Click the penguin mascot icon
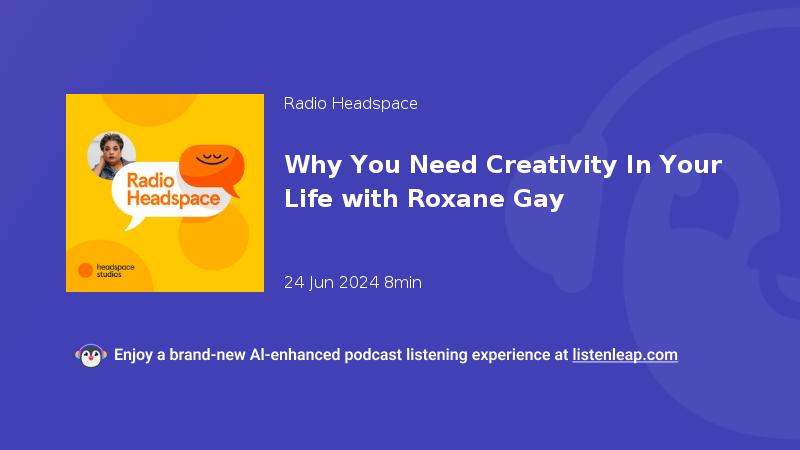800x450 pixels. pyautogui.click(x=91, y=356)
